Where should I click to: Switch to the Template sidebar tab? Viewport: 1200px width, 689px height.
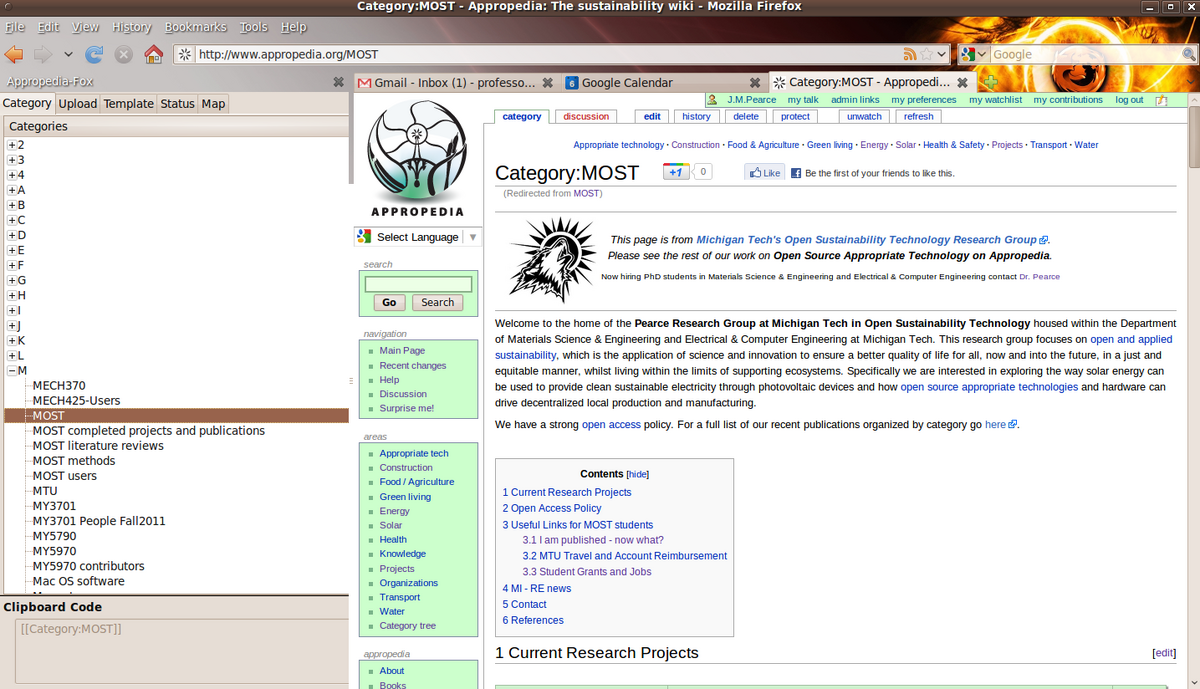pyautogui.click(x=129, y=103)
